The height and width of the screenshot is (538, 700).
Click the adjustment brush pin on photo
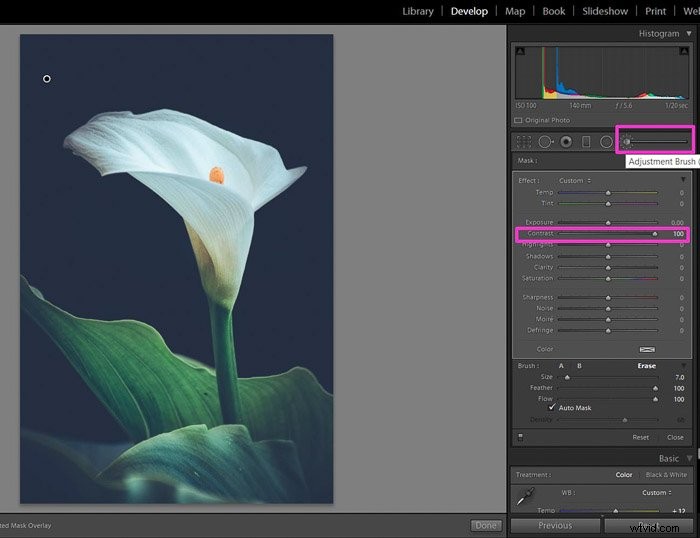(47, 79)
